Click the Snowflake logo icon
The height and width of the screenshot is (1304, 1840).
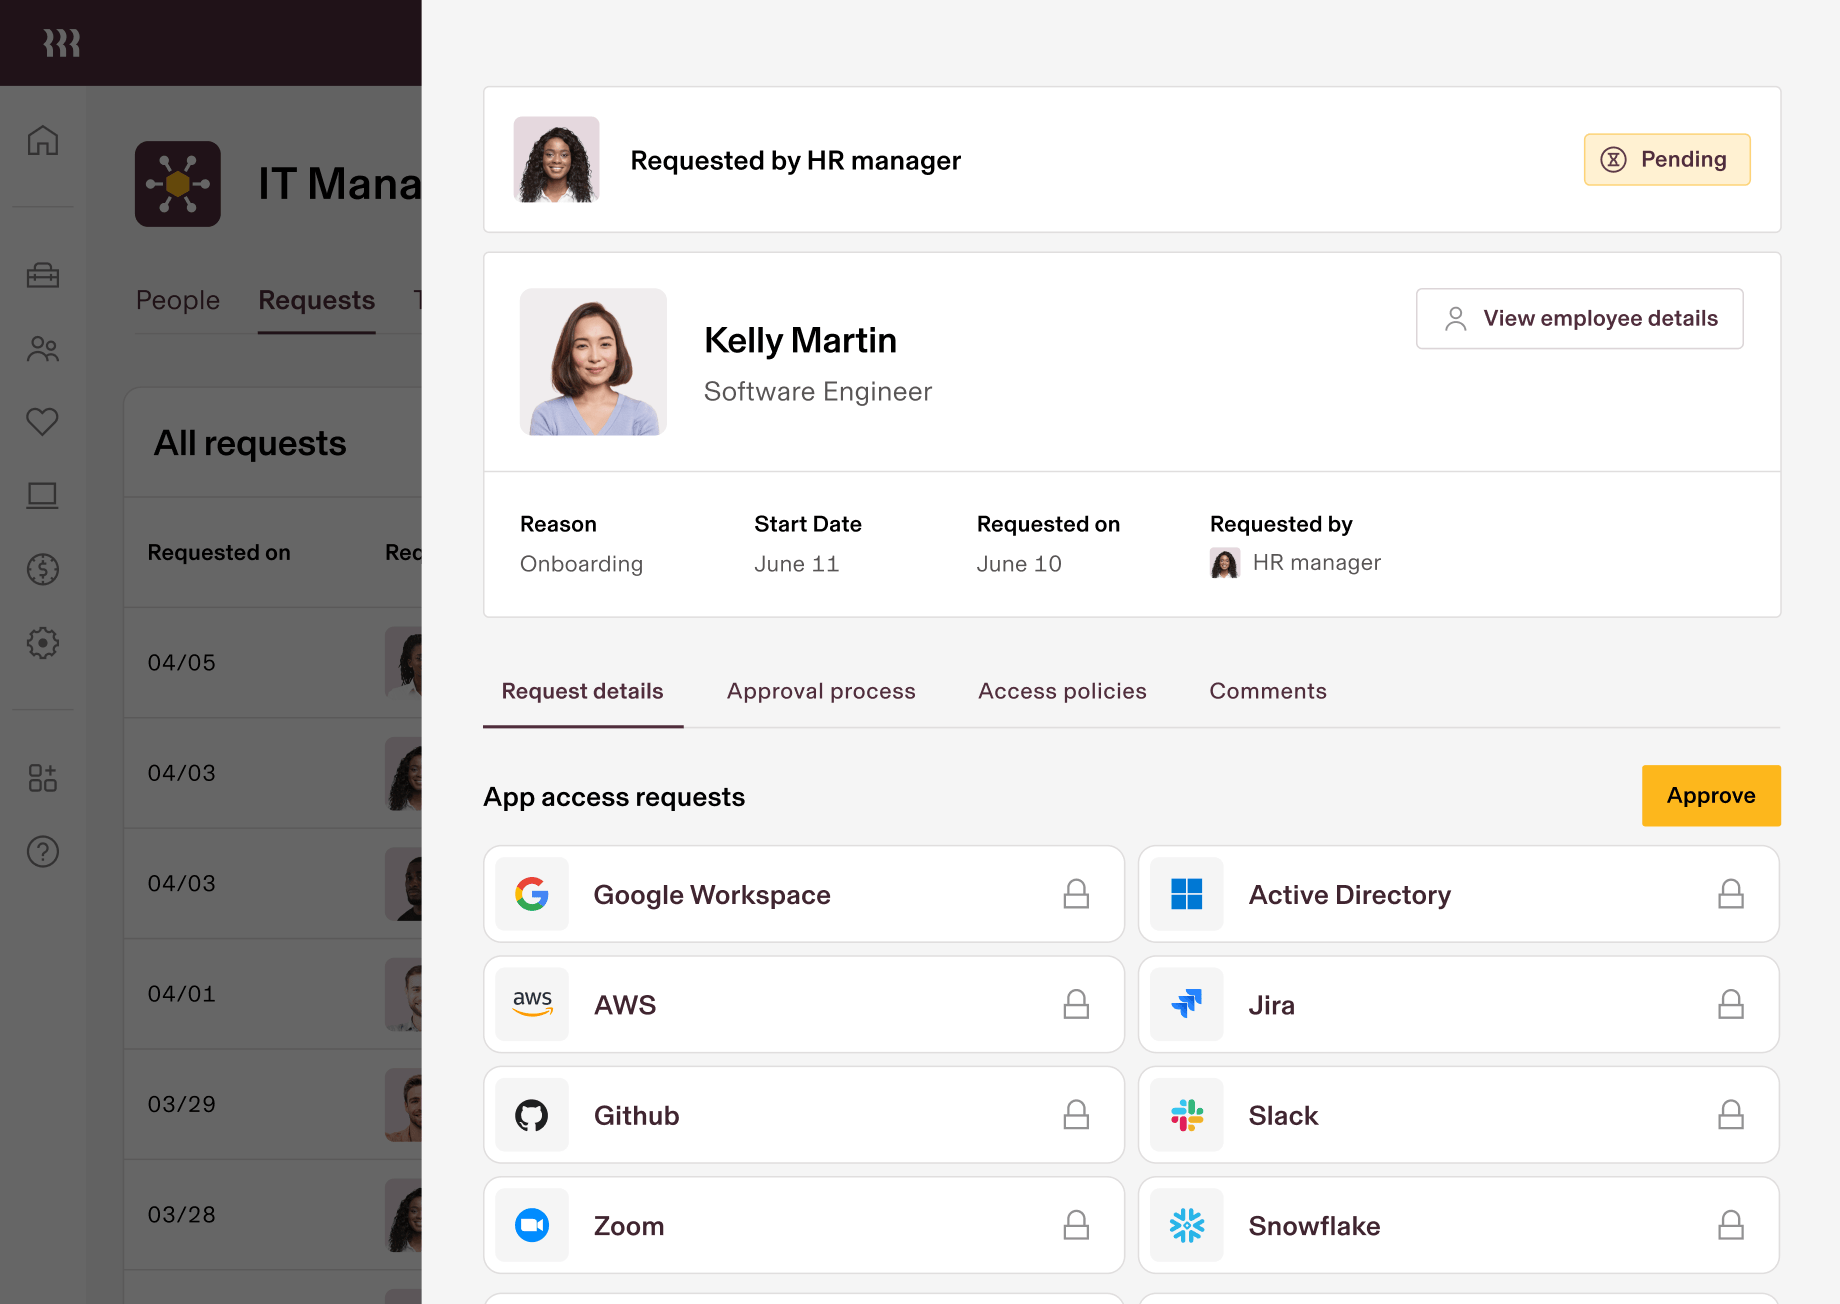pos(1187,1225)
